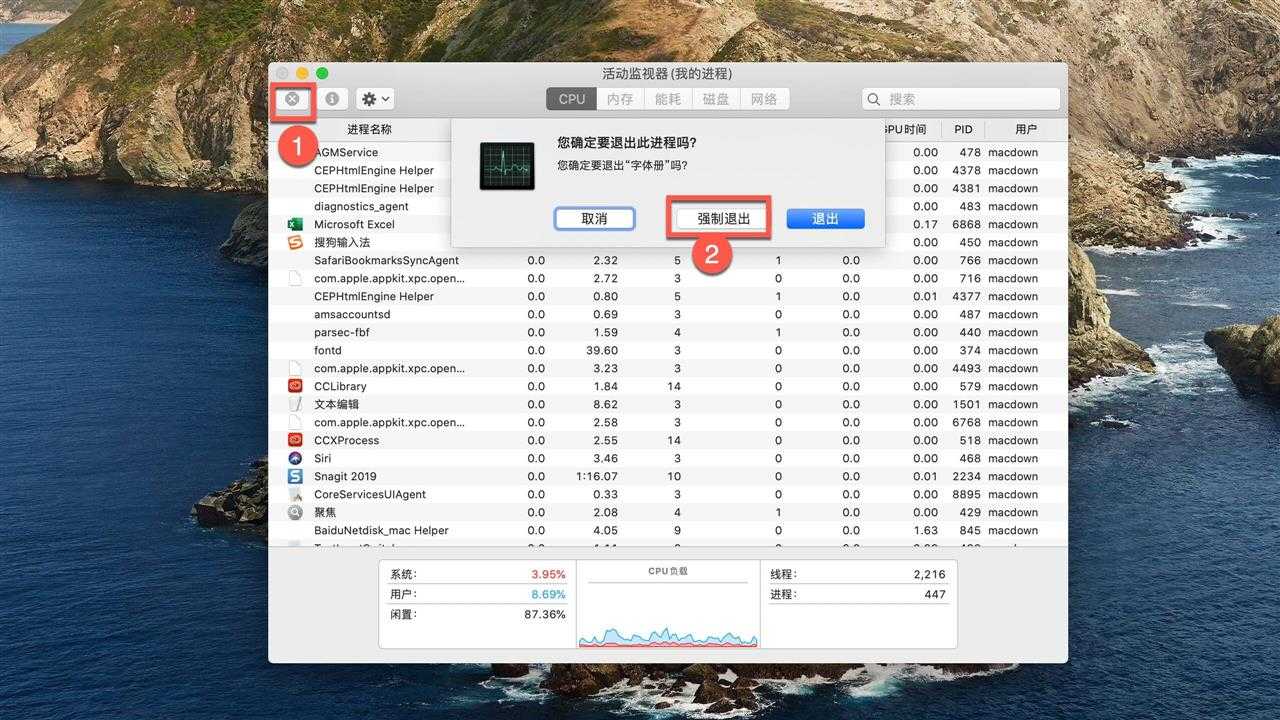Select the amsaccountsd process
The image size is (1280, 720).
tap(352, 314)
